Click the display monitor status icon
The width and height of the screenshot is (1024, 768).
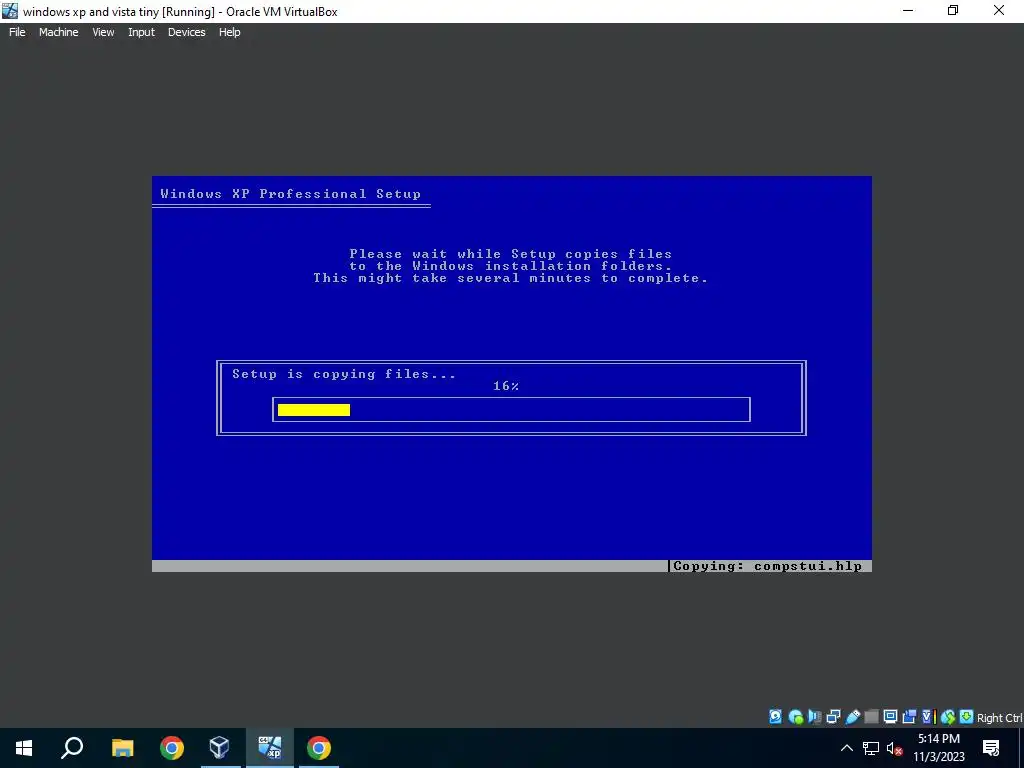[x=890, y=717]
